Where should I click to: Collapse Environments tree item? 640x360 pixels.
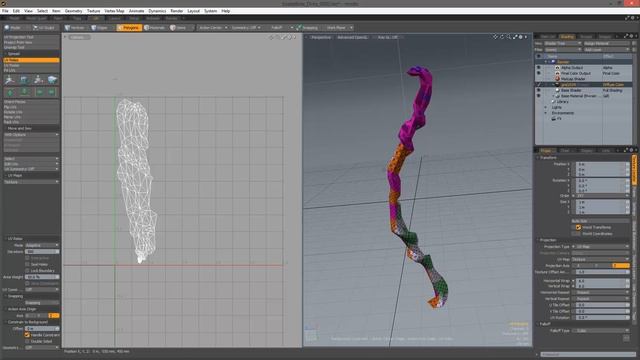546,113
